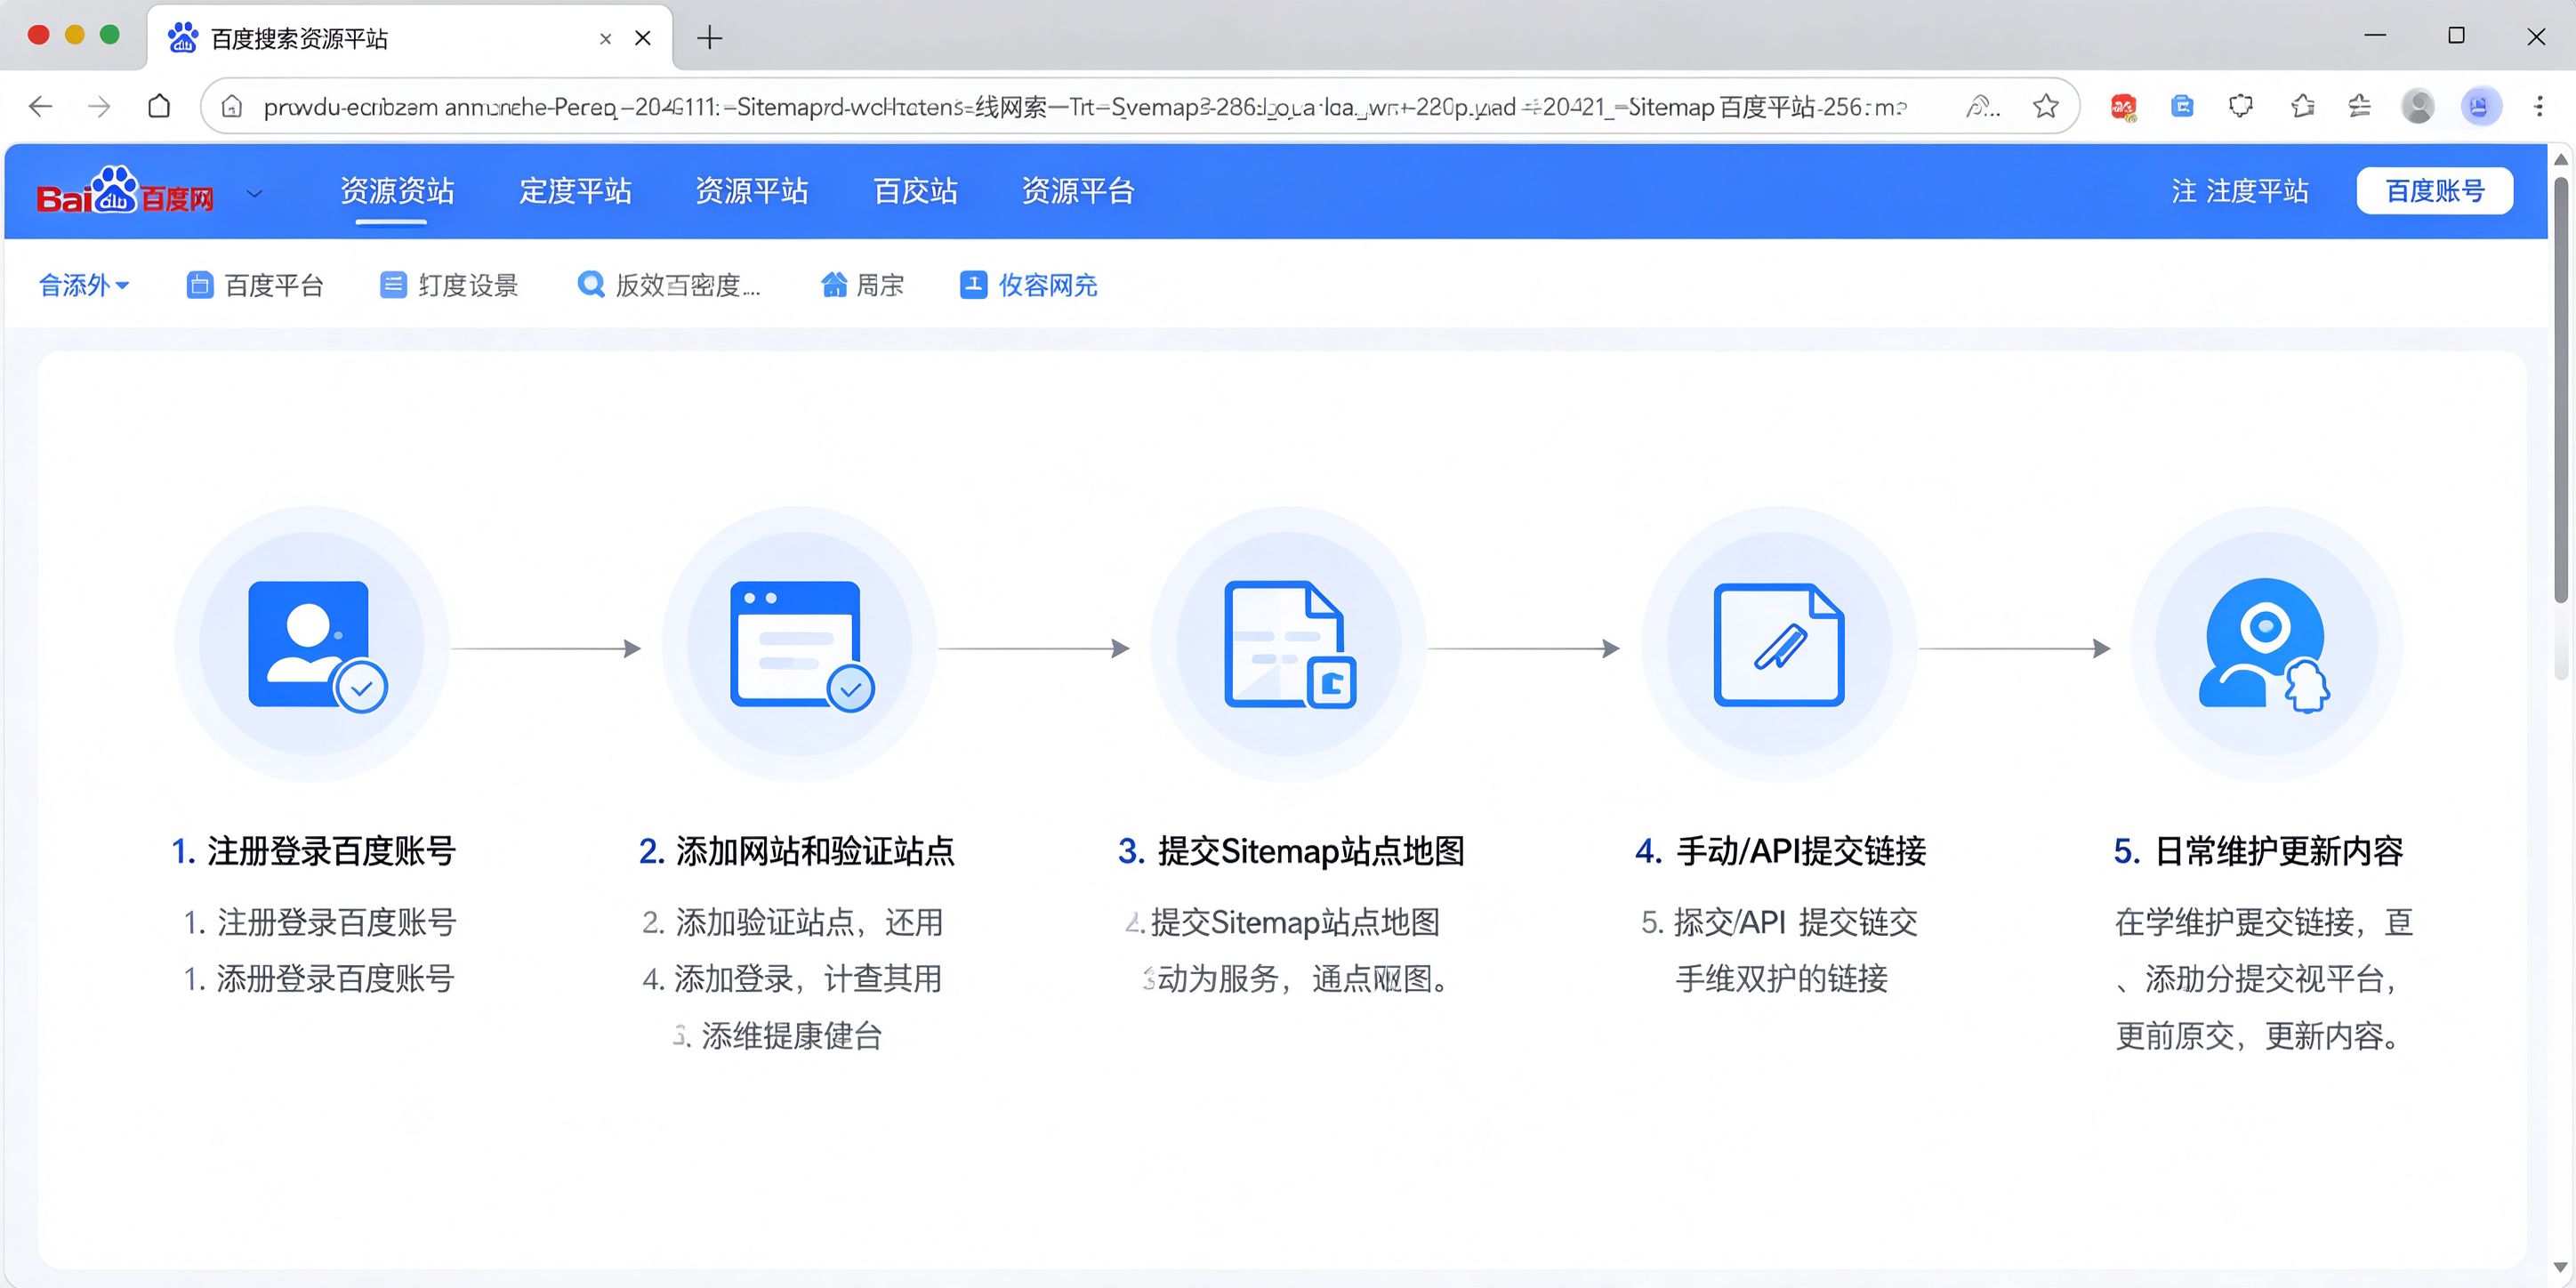Click heading 3. 提交Sitemap站点地图
This screenshot has height=1288, width=2576.
(1291, 851)
